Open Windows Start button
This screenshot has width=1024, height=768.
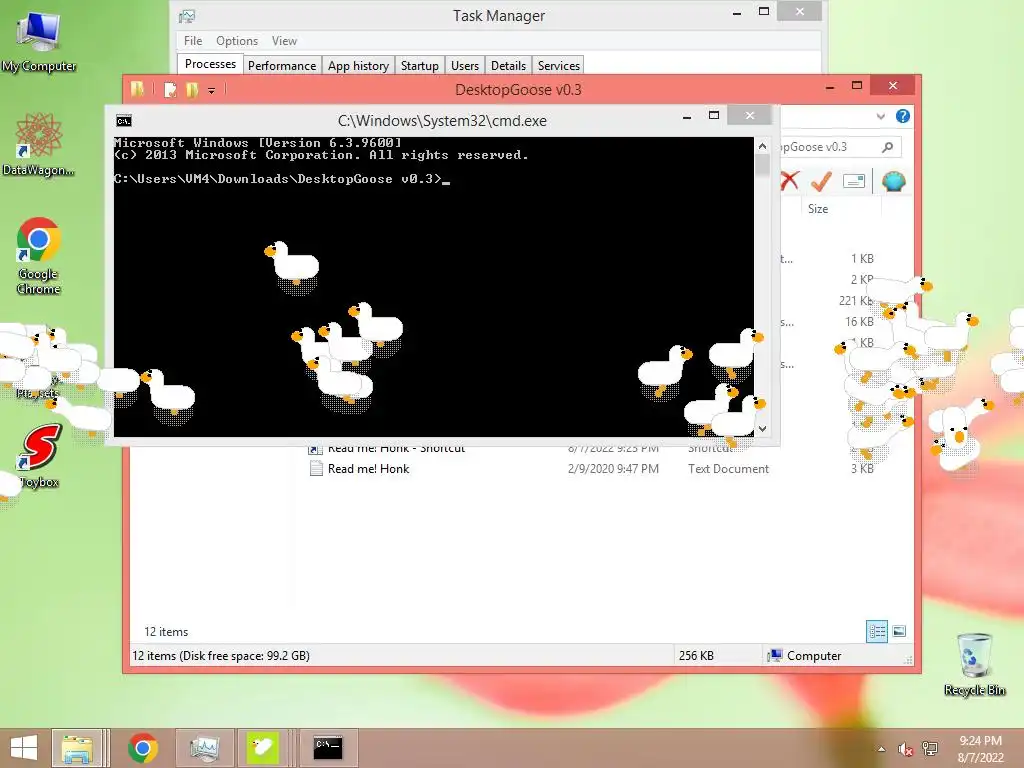point(24,748)
